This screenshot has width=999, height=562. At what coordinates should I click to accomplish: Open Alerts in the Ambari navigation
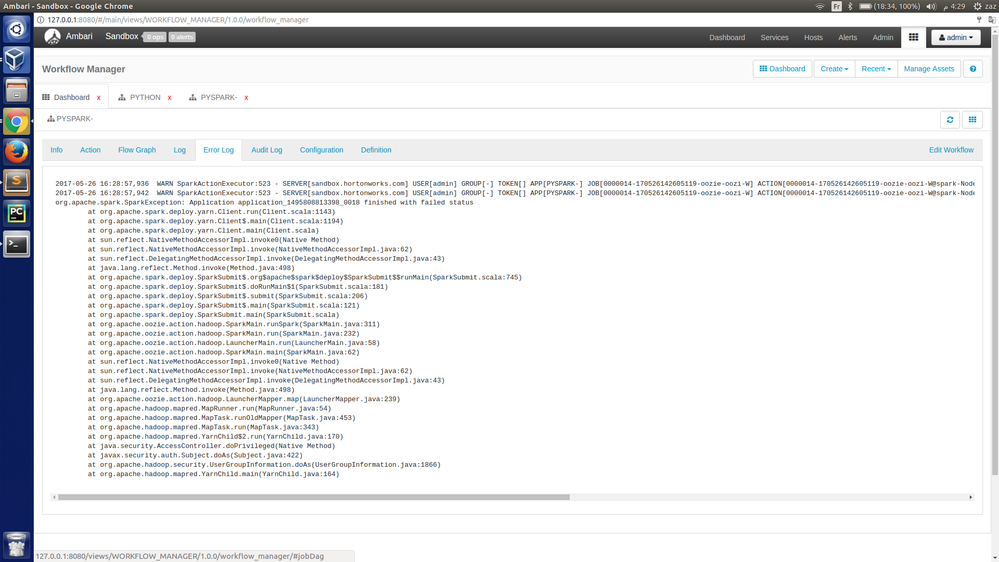click(847, 38)
